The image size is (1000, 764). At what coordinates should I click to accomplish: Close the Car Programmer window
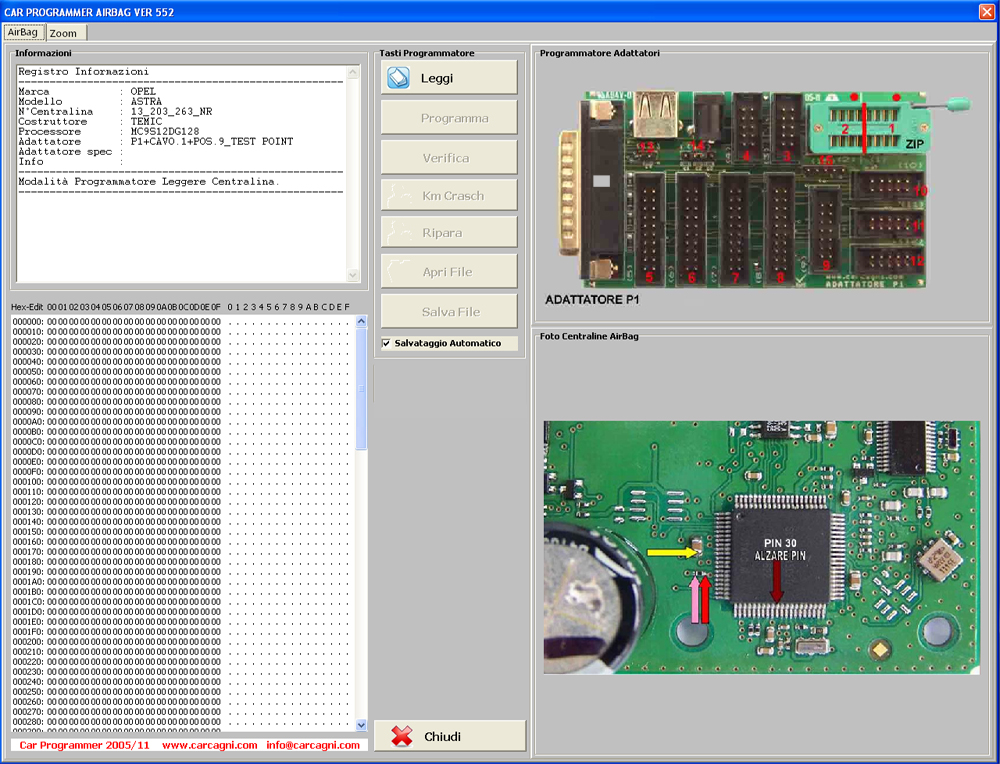tap(986, 11)
